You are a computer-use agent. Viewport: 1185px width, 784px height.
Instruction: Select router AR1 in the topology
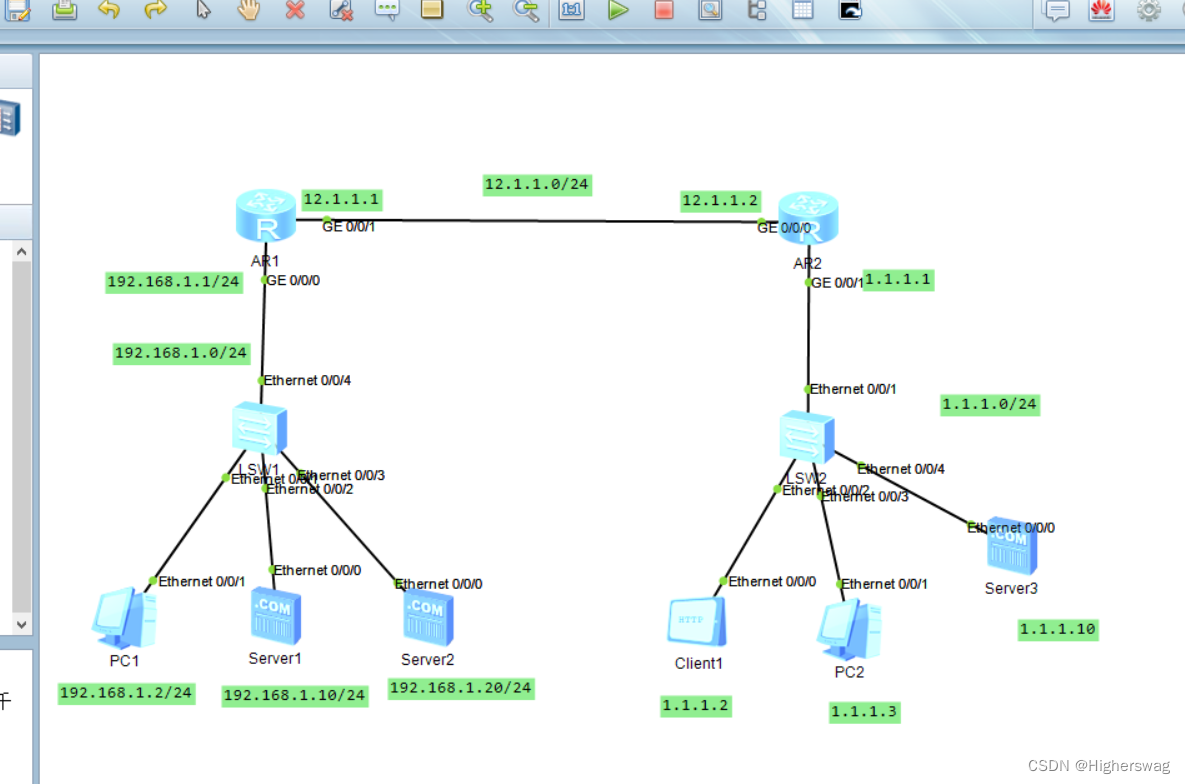coord(266,213)
